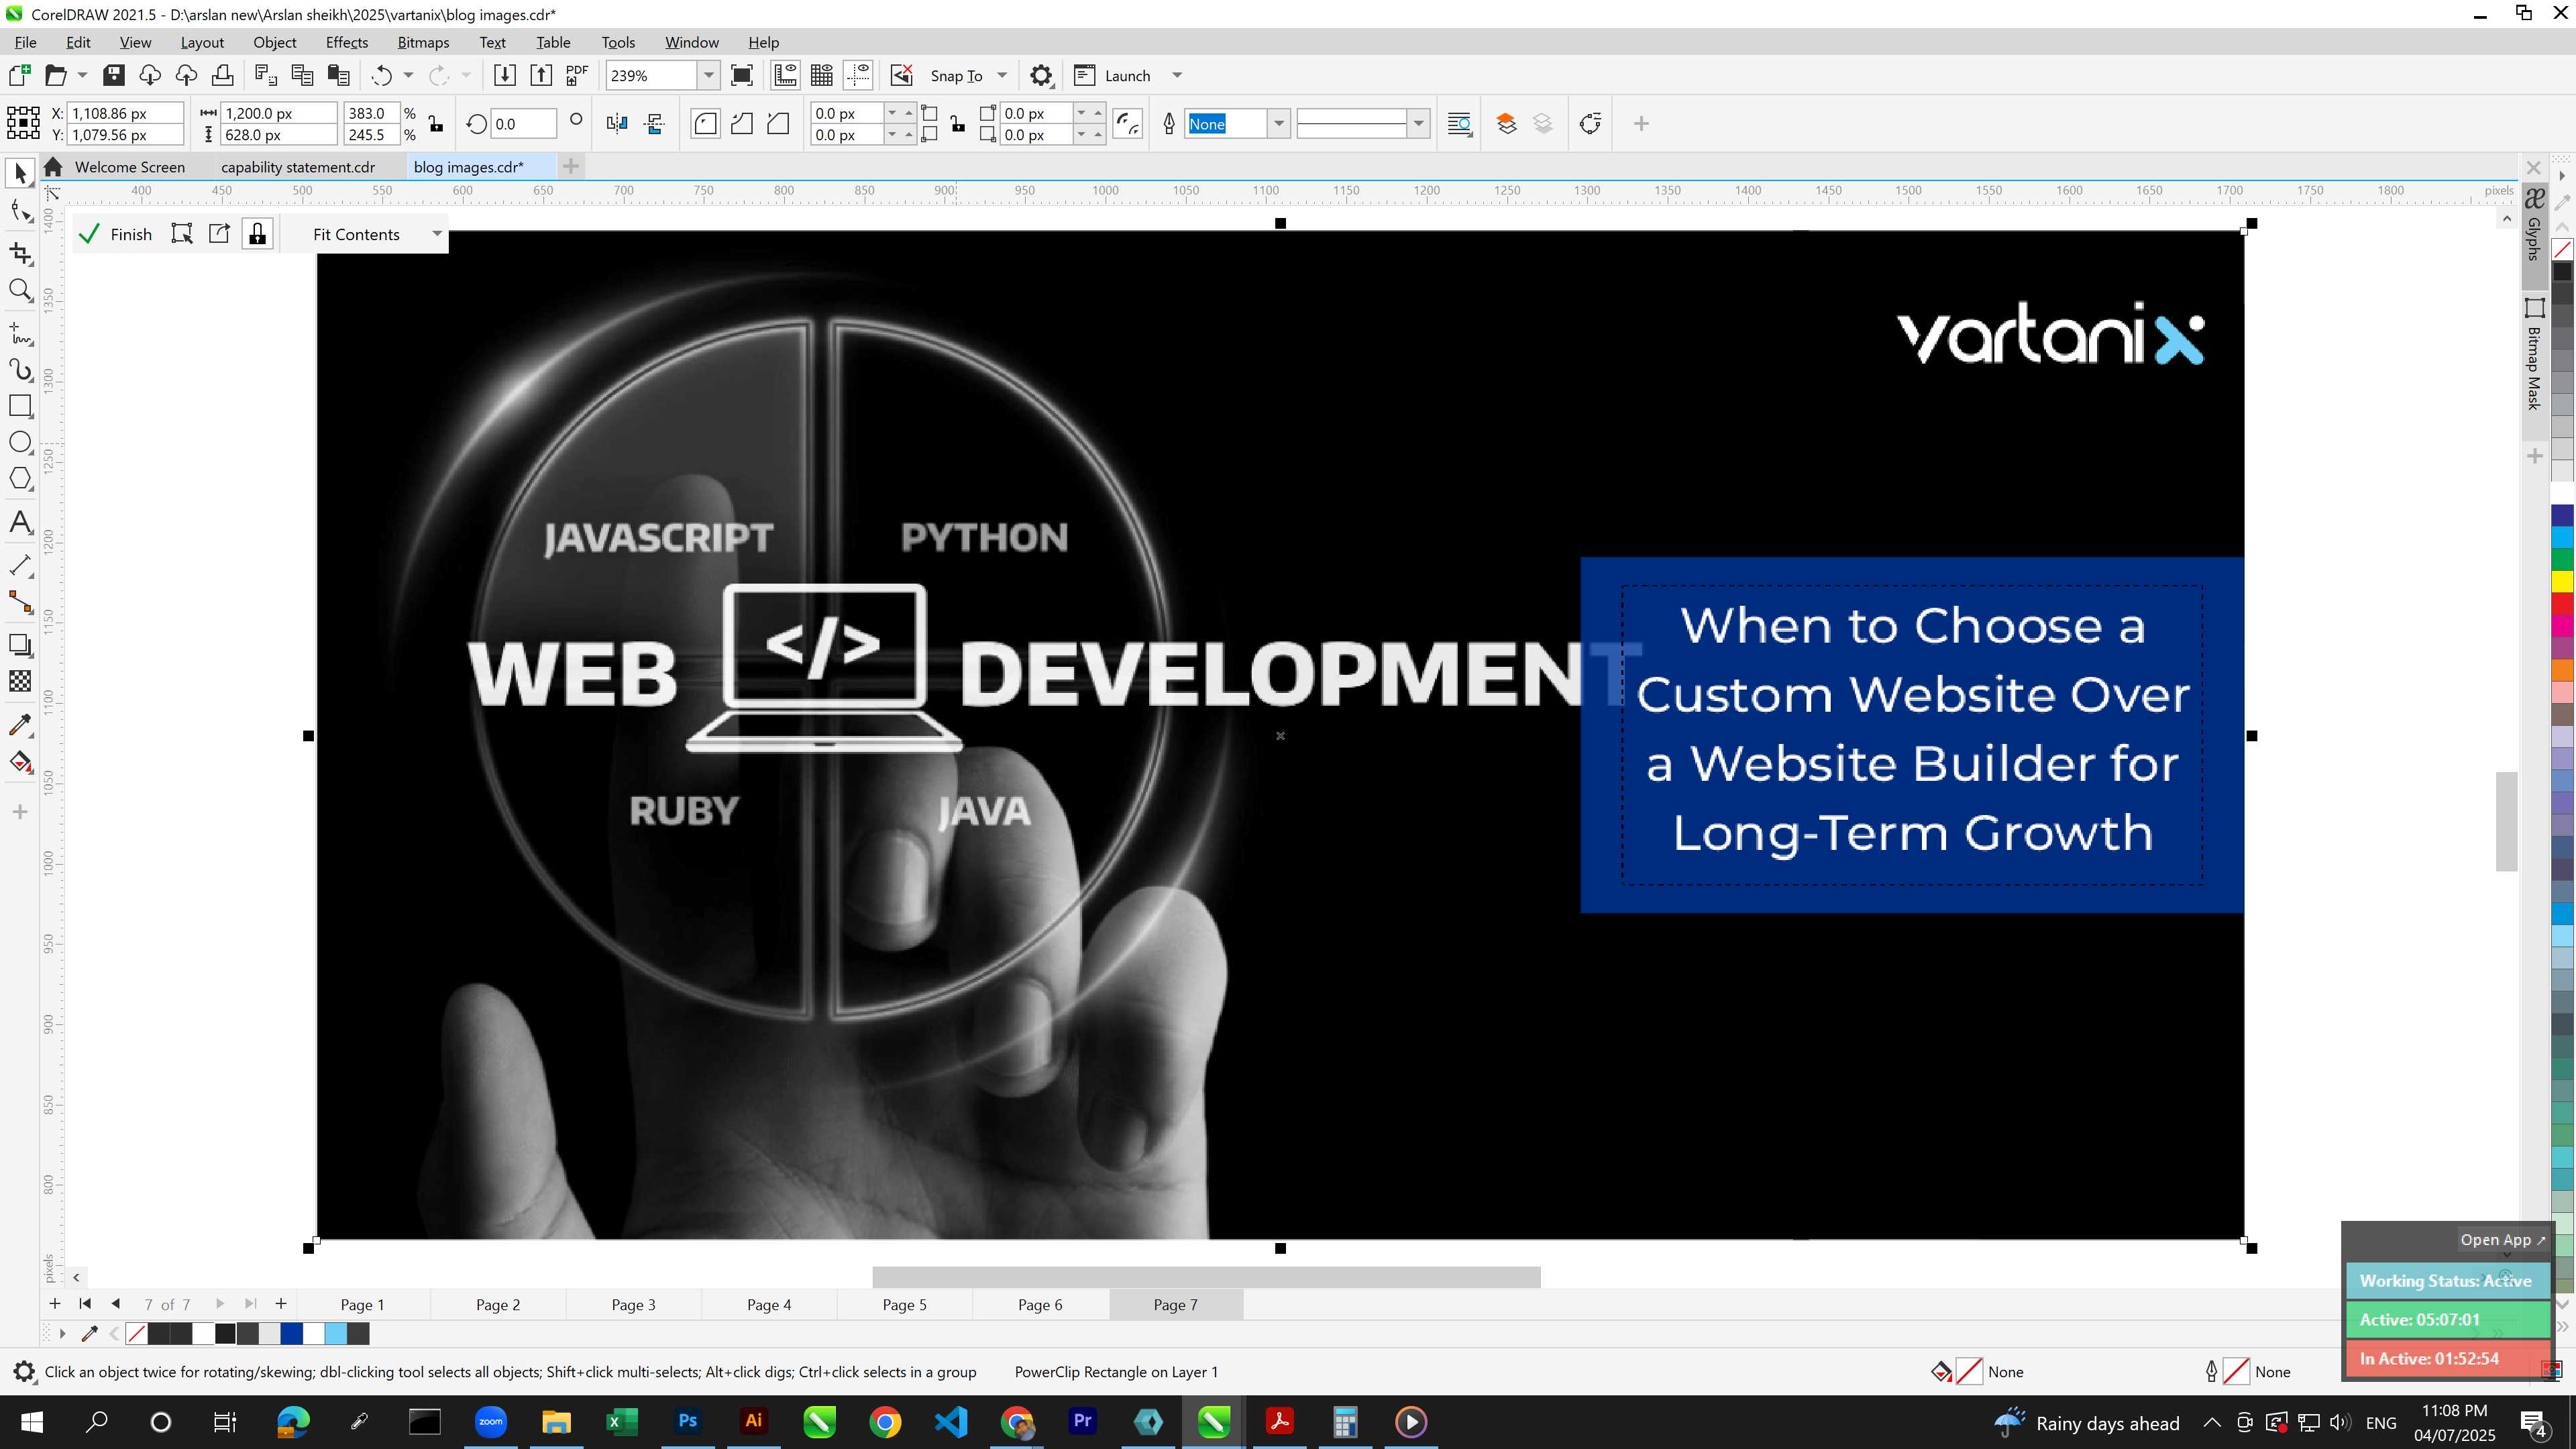
Task: Select chamfered corner type
Action: [778, 124]
